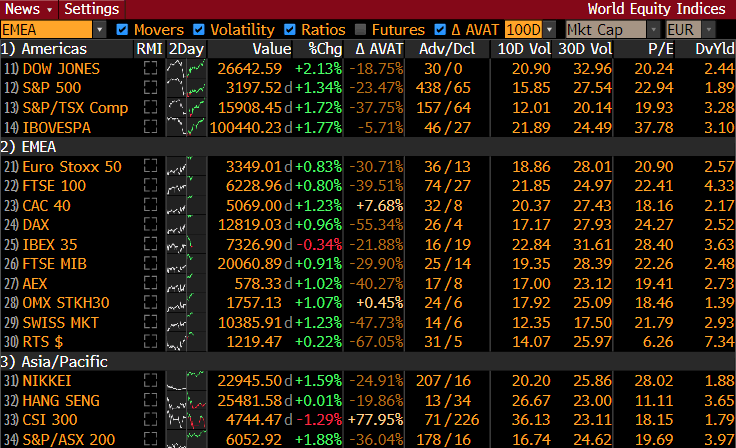Image resolution: width=736 pixels, height=448 pixels.
Task: Open the Euro Stoxx 50 index
Action: 72,167
